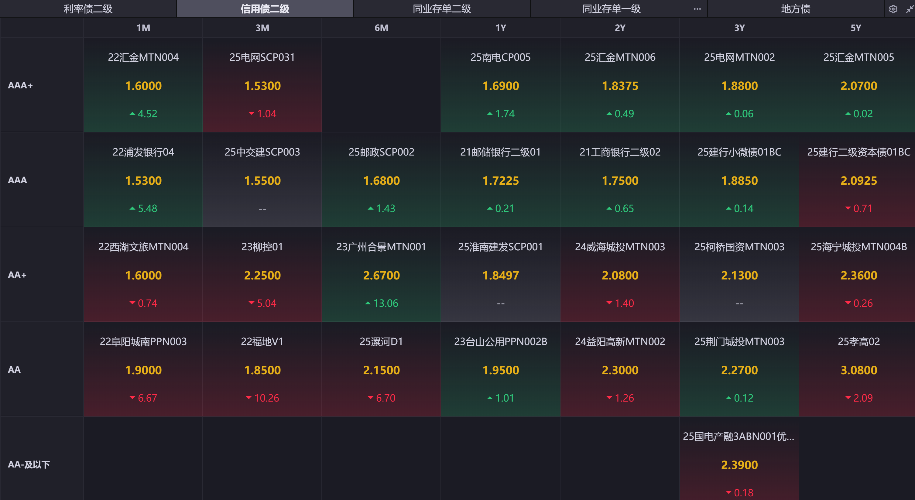
Task: Click the 6M maturity column header
Action: 381,28
